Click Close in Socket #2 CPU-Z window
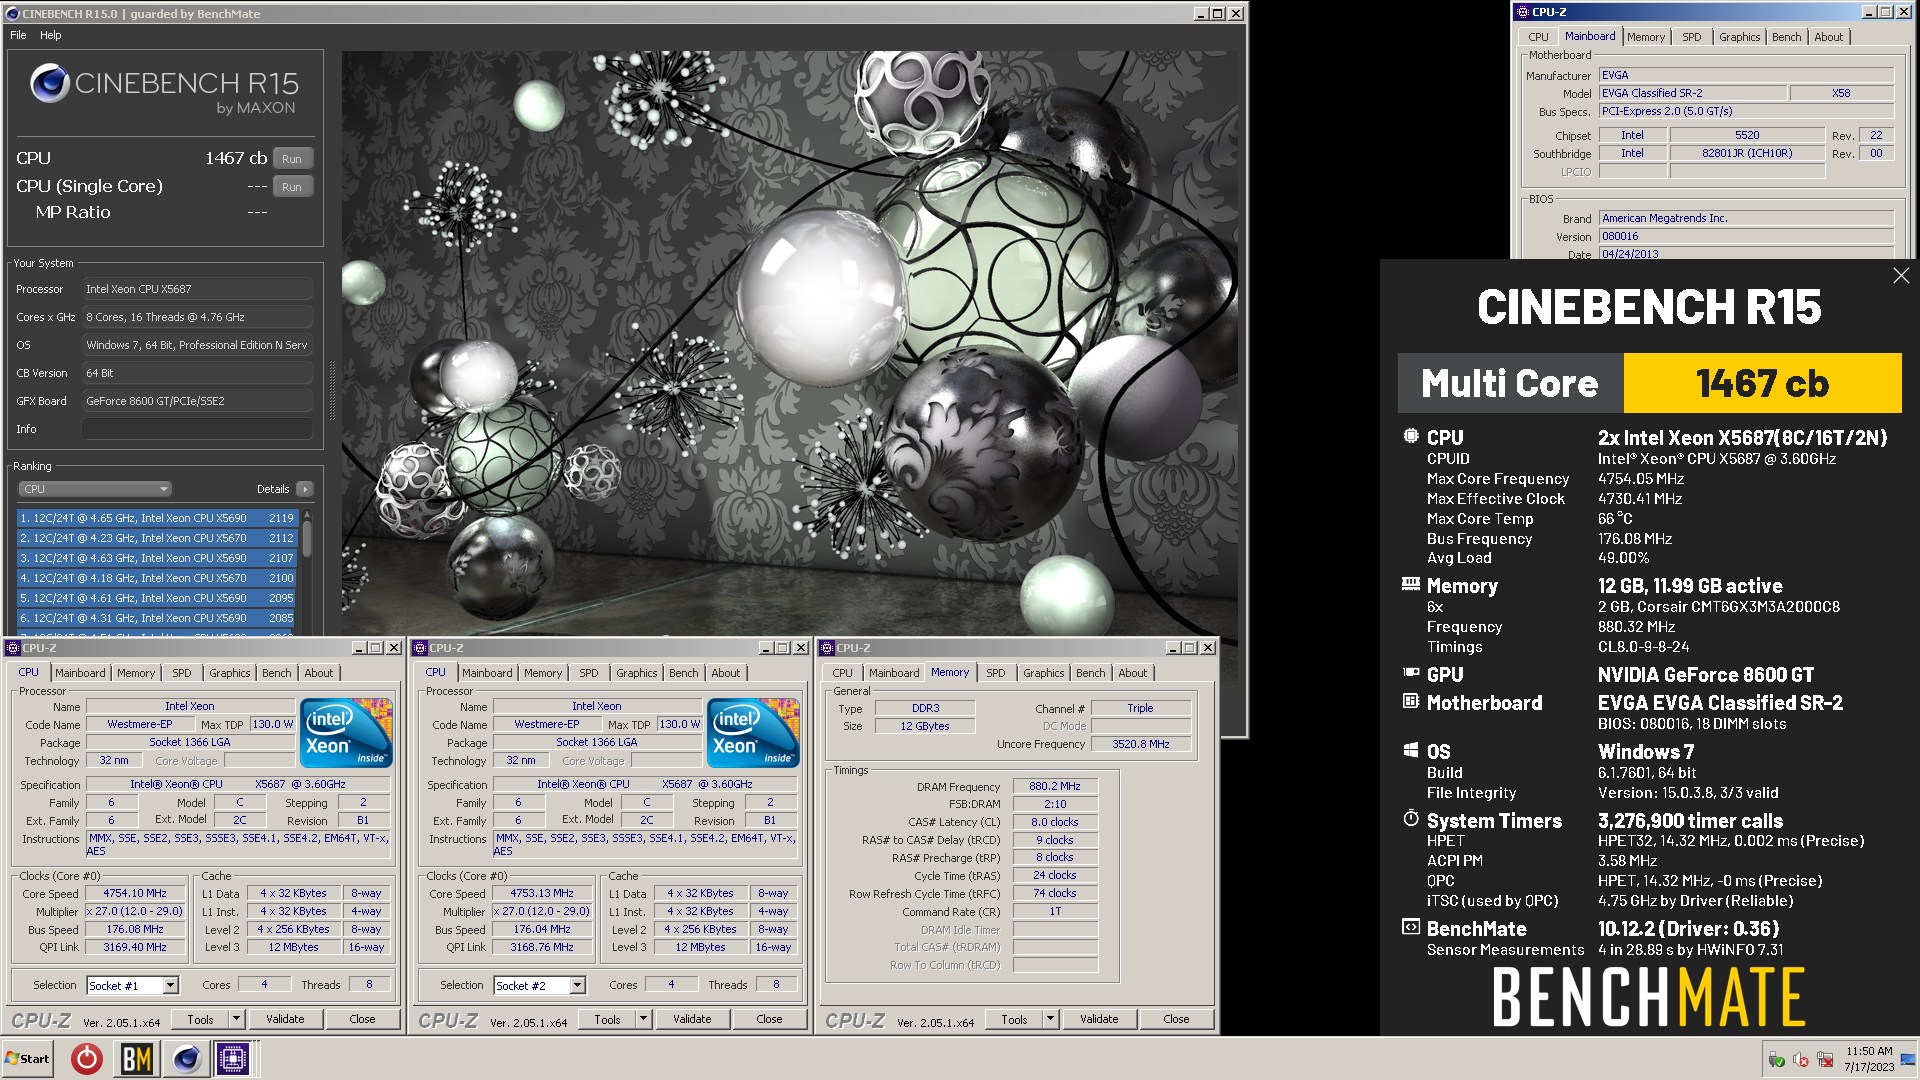 tap(769, 1019)
